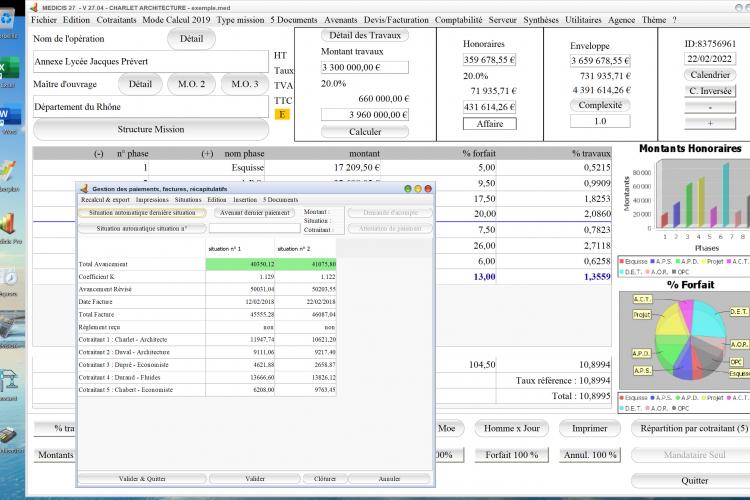750x500 pixels.
Task: Click Situation automatique situation n° button
Action: [142, 228]
